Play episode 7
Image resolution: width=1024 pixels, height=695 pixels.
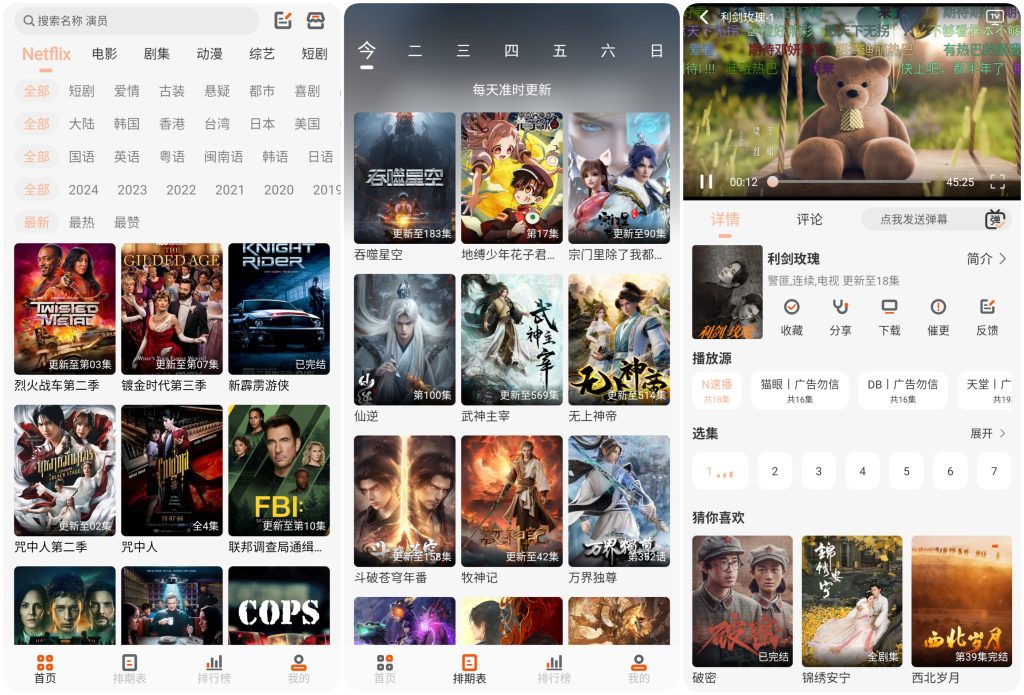coord(994,471)
